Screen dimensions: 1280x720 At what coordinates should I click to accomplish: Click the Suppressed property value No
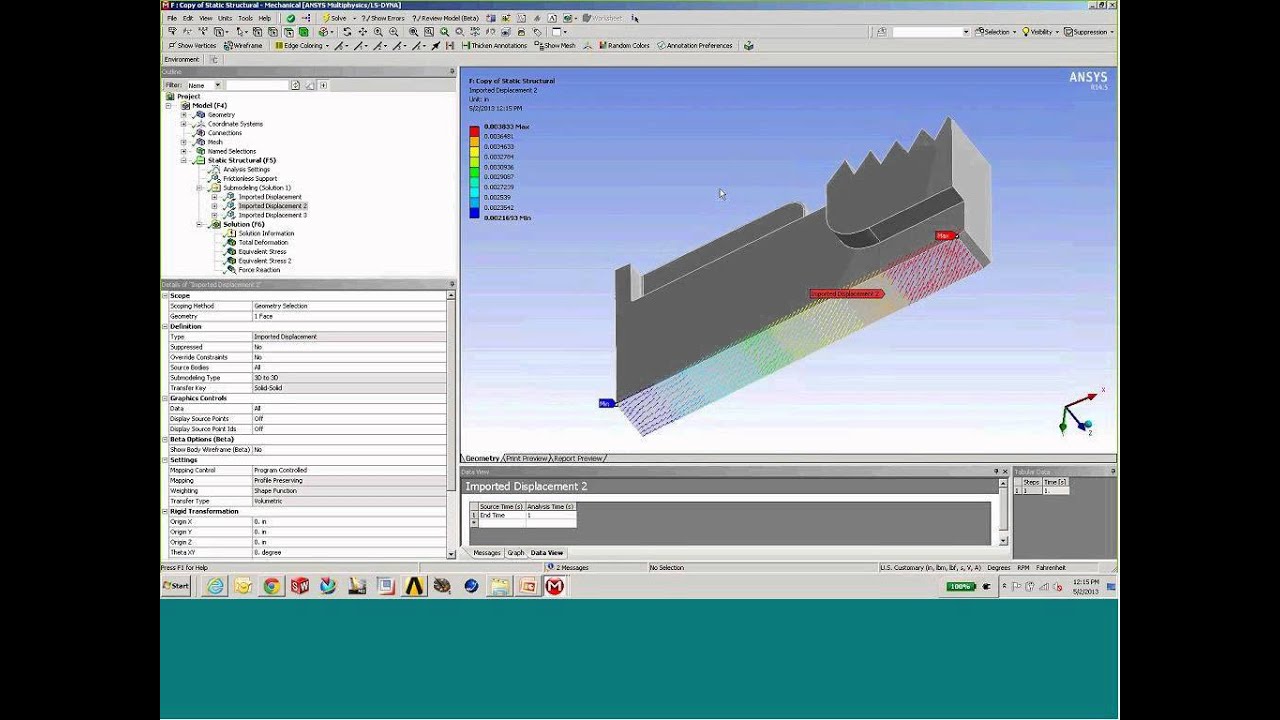coord(349,347)
